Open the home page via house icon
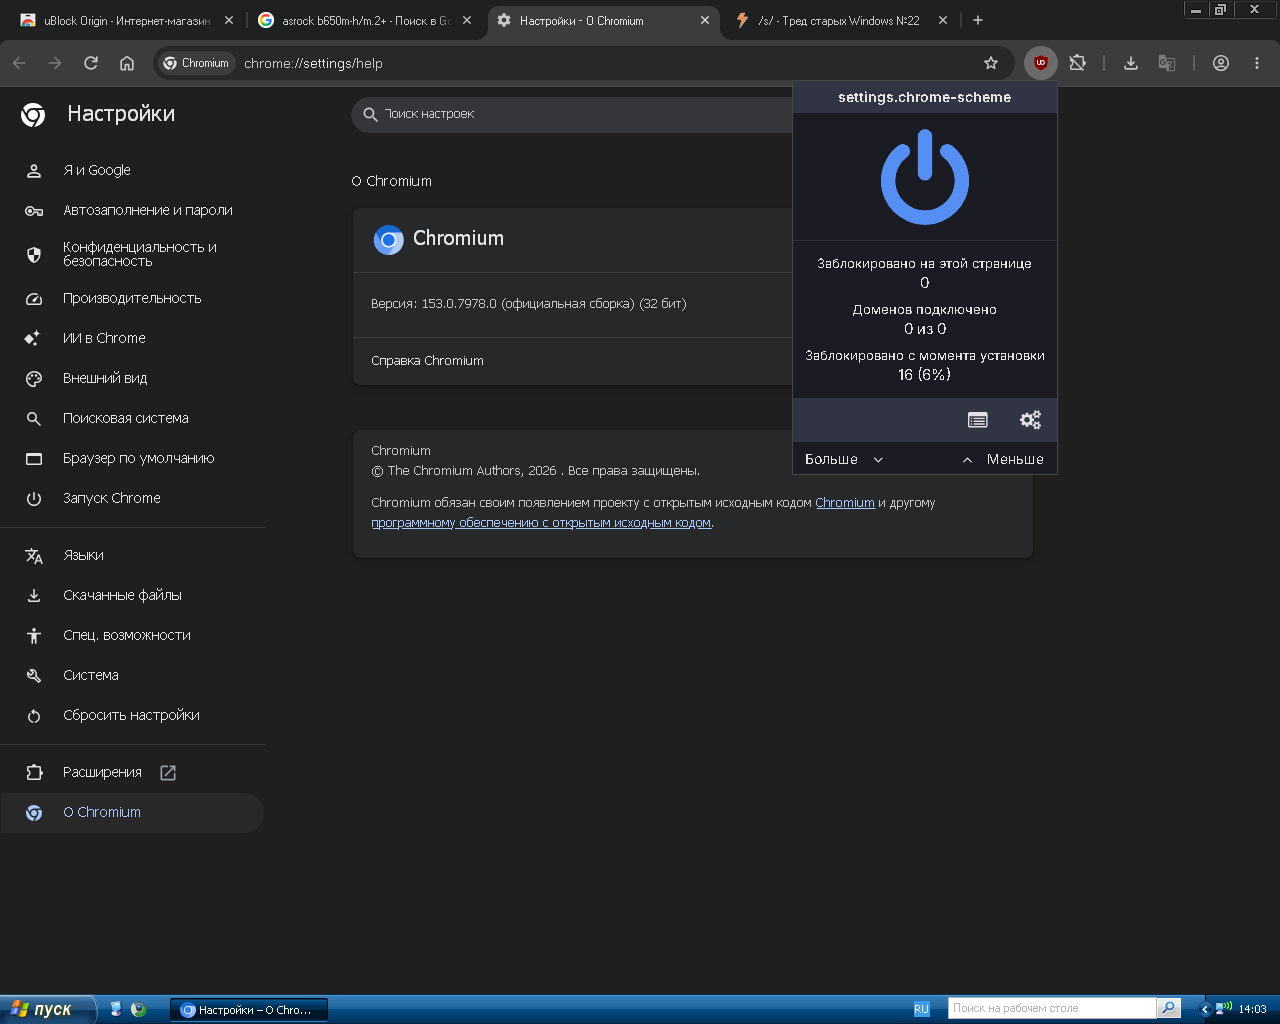 [x=127, y=63]
